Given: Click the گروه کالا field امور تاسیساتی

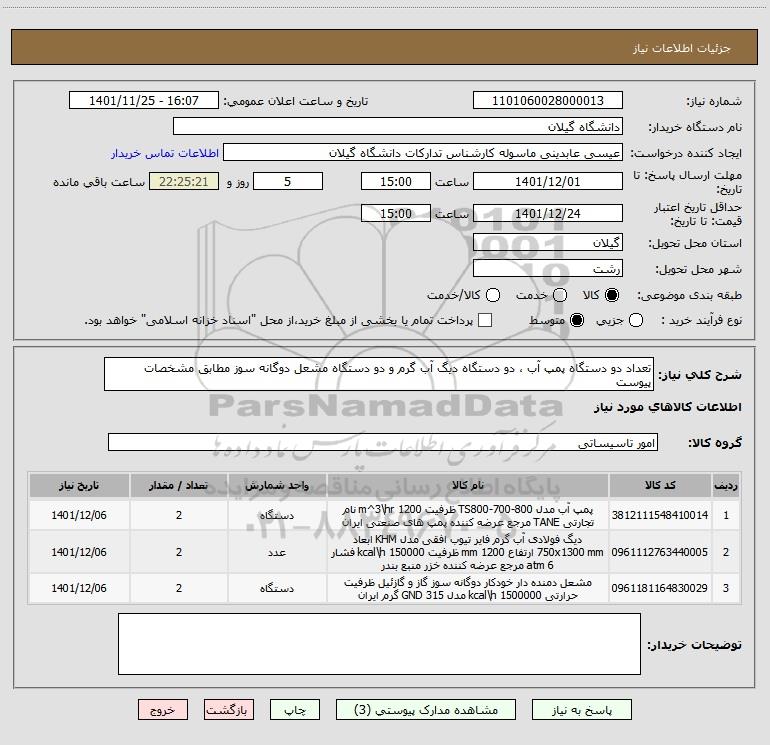Looking at the screenshot, I should click(x=383, y=442).
